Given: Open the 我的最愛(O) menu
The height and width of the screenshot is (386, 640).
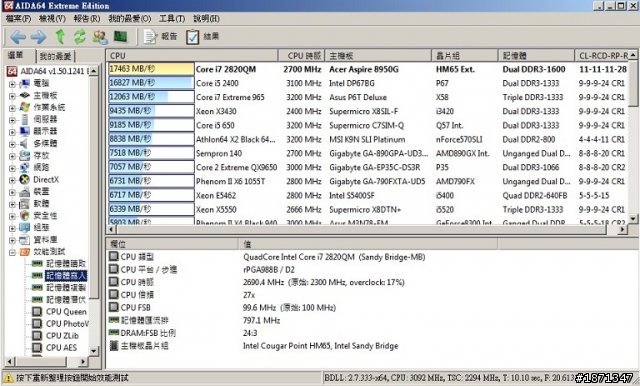Looking at the screenshot, I should (129, 19).
